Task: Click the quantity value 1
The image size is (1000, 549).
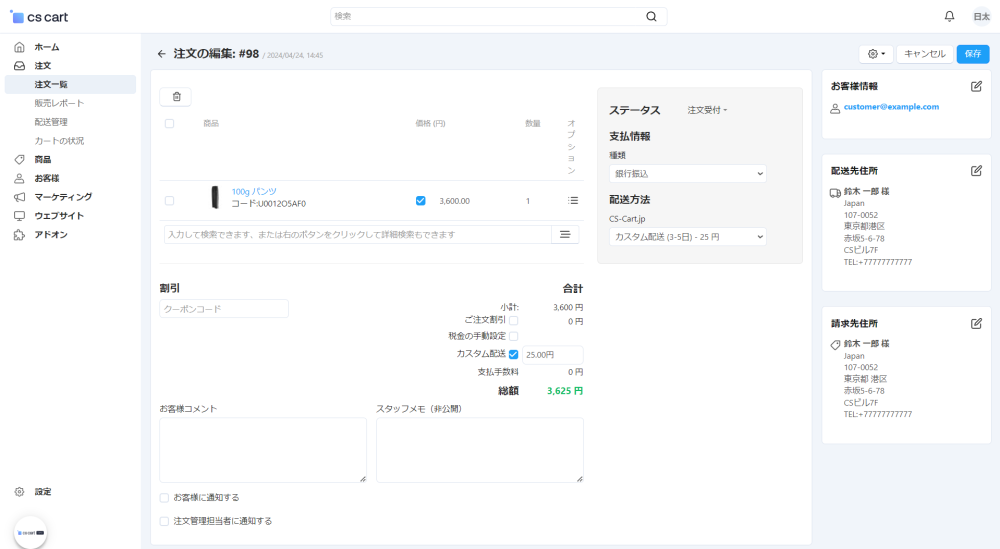Action: 528,201
